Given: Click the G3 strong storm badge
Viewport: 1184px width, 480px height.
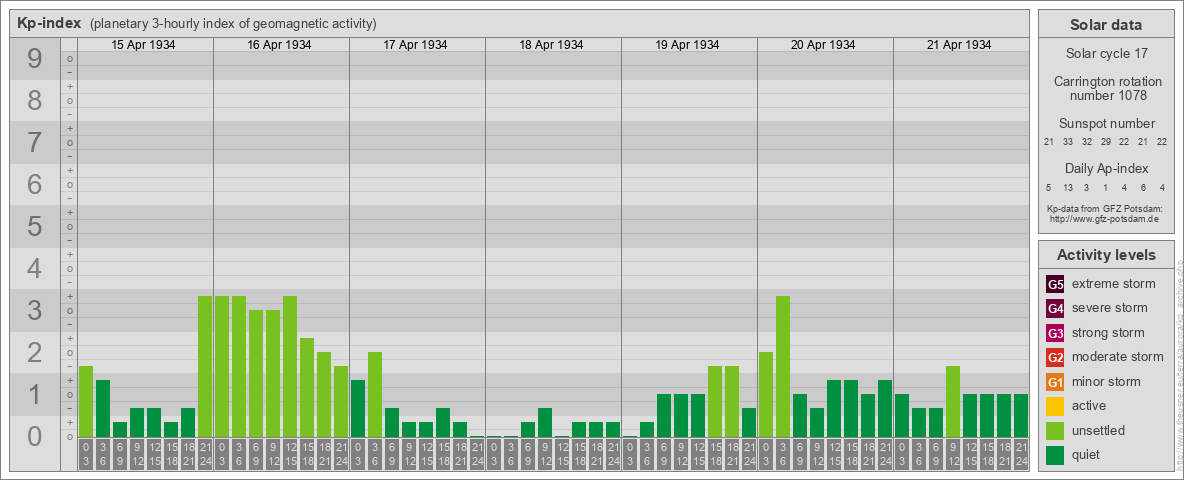Looking at the screenshot, I should pos(1055,333).
